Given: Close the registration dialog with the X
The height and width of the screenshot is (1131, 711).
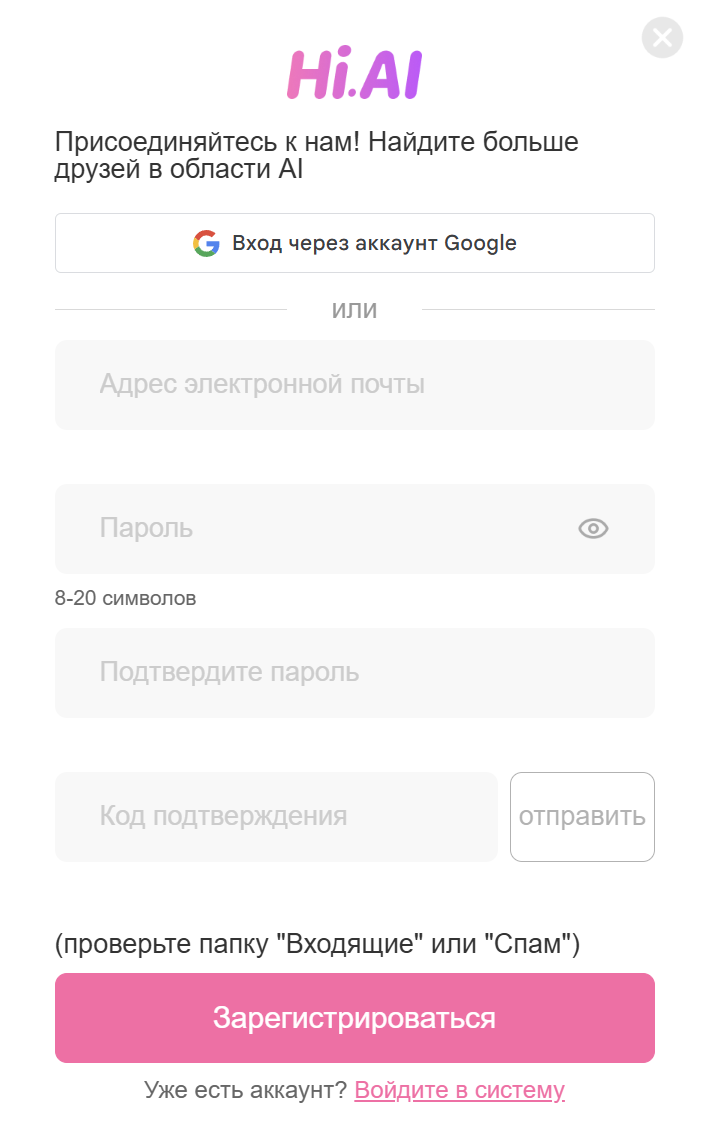Looking at the screenshot, I should pos(662,38).
